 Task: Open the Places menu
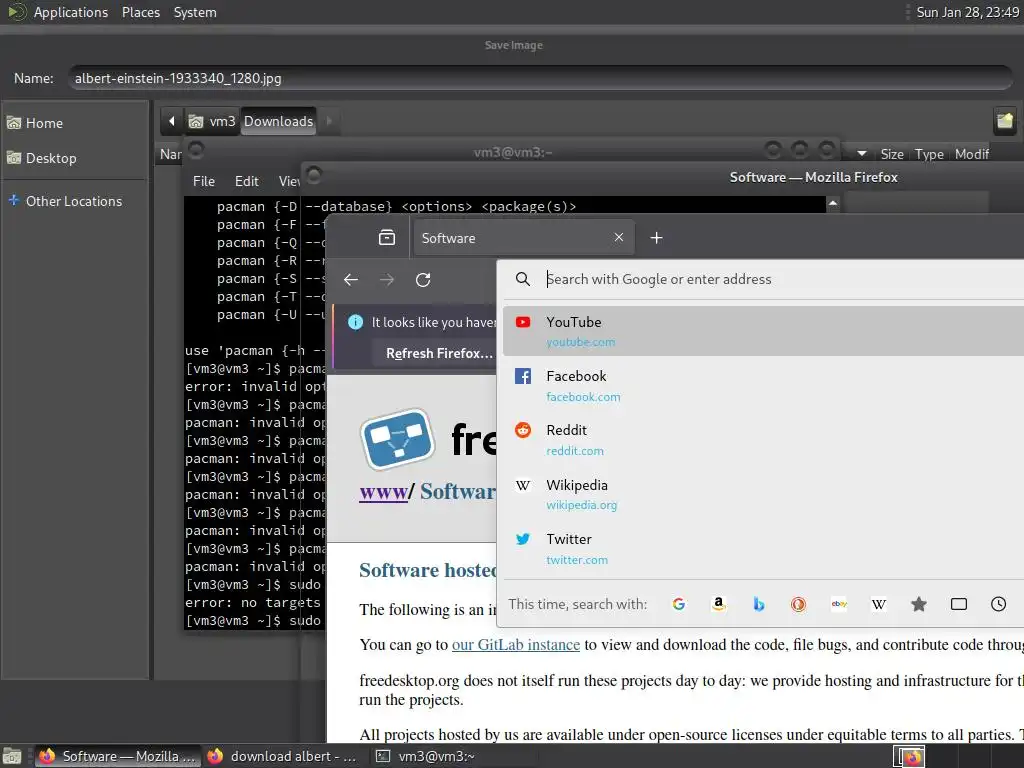pyautogui.click(x=141, y=12)
